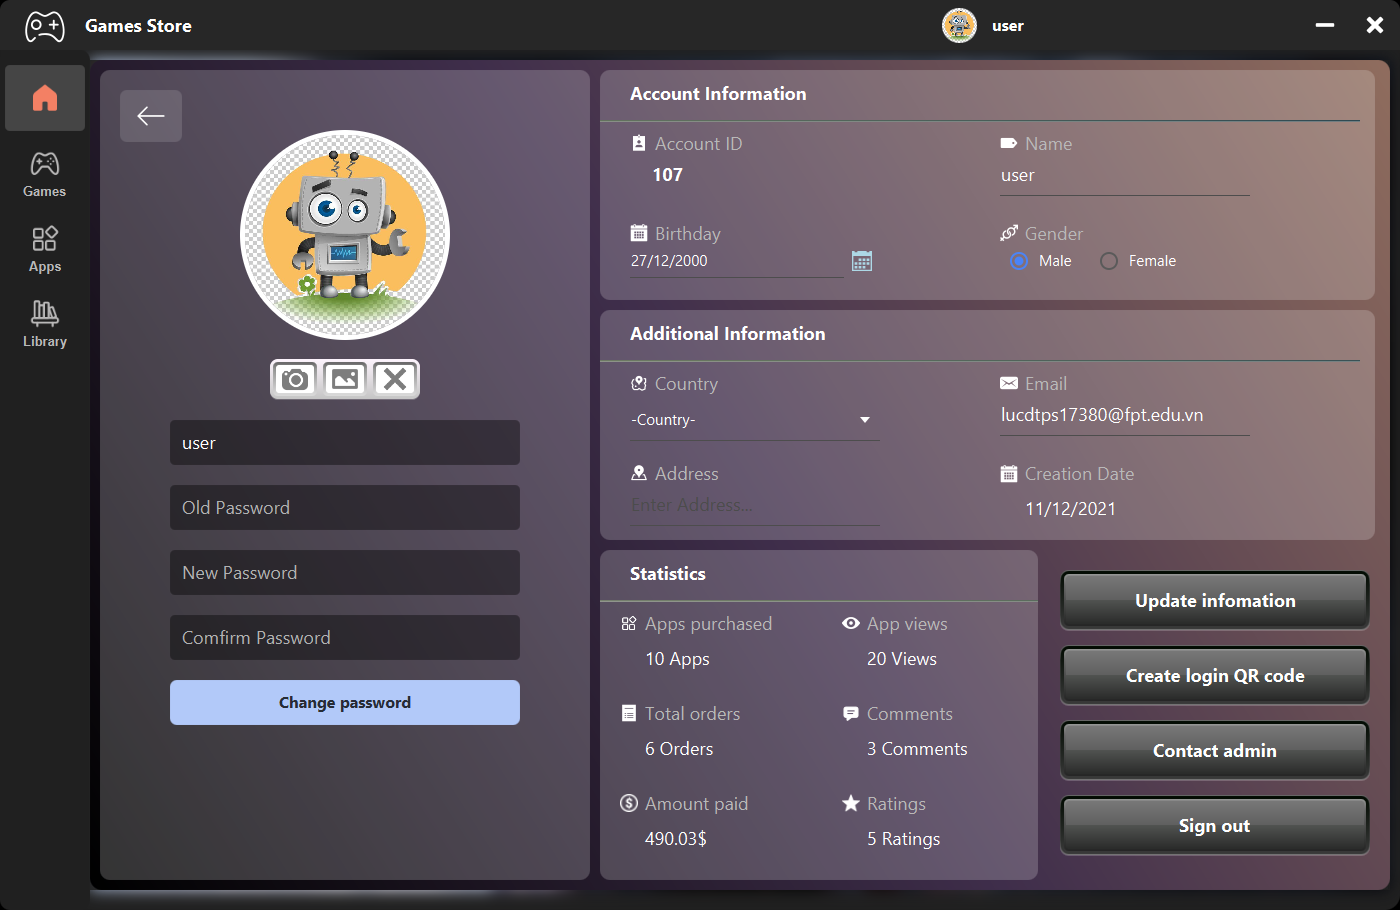The height and width of the screenshot is (910, 1400).
Task: Click the Email envelope icon
Action: [1009, 383]
